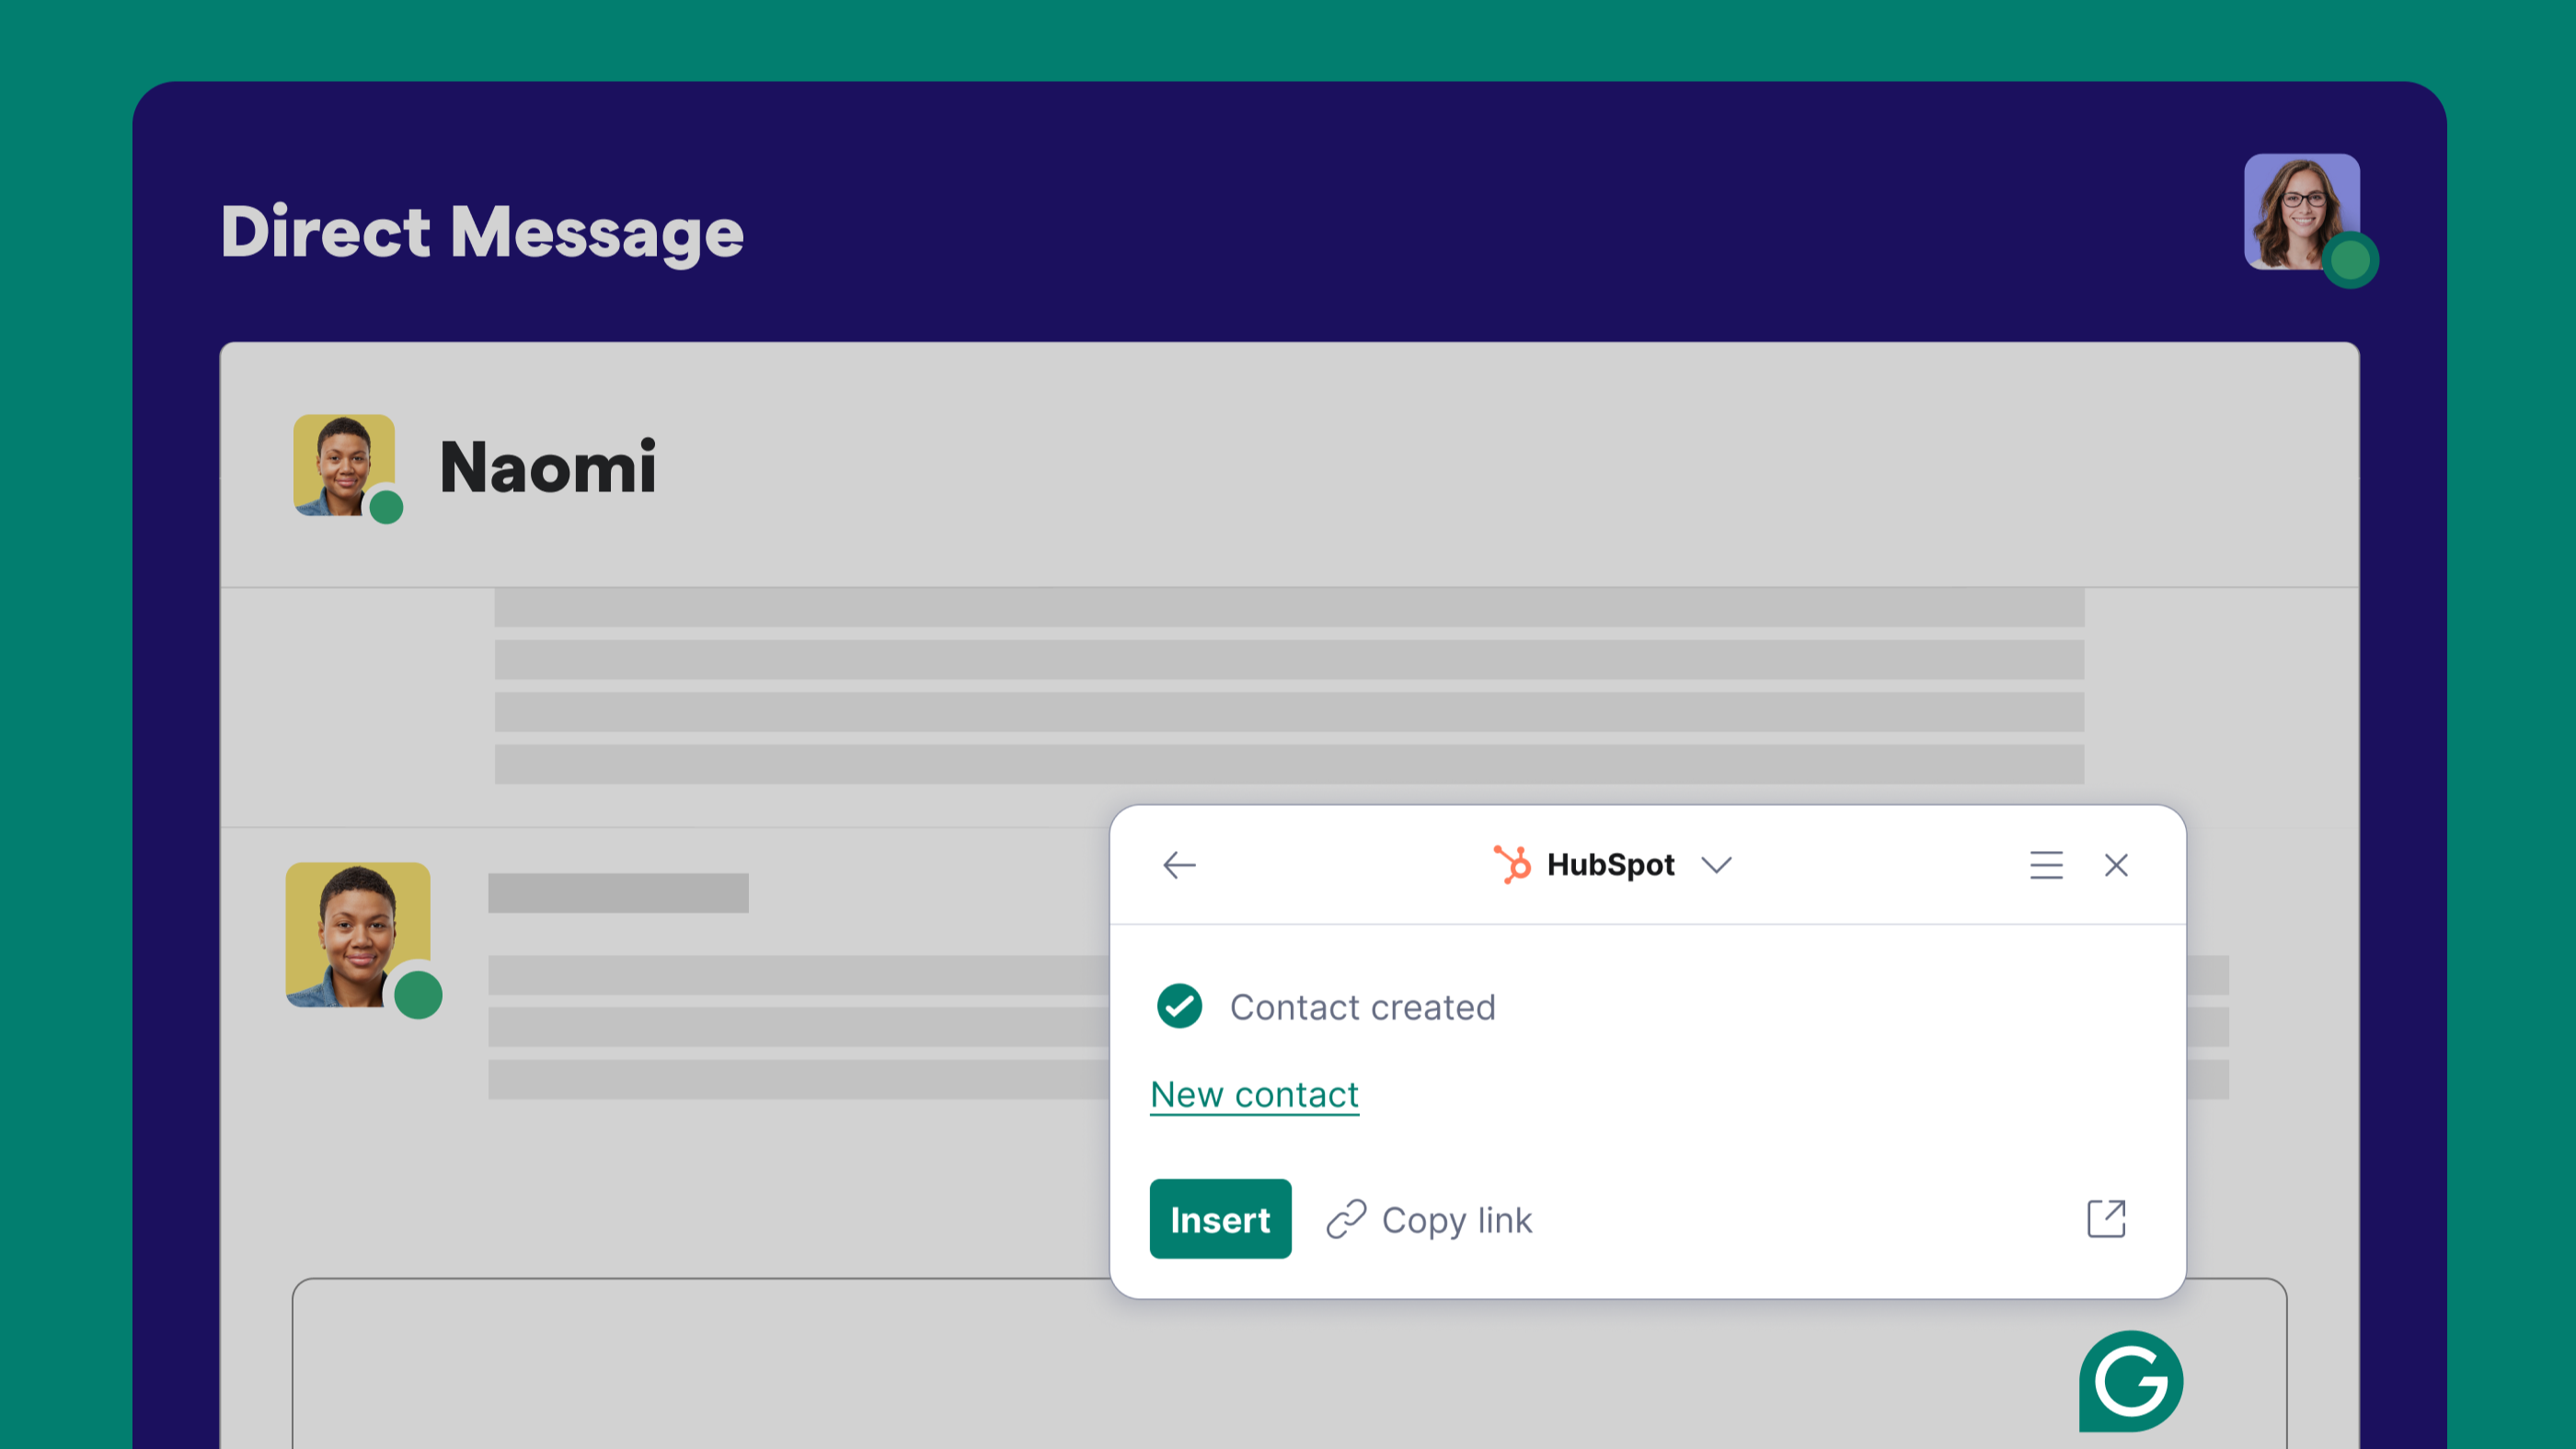Open contact in external window icon
This screenshot has width=2576, height=1449.
click(2106, 1219)
